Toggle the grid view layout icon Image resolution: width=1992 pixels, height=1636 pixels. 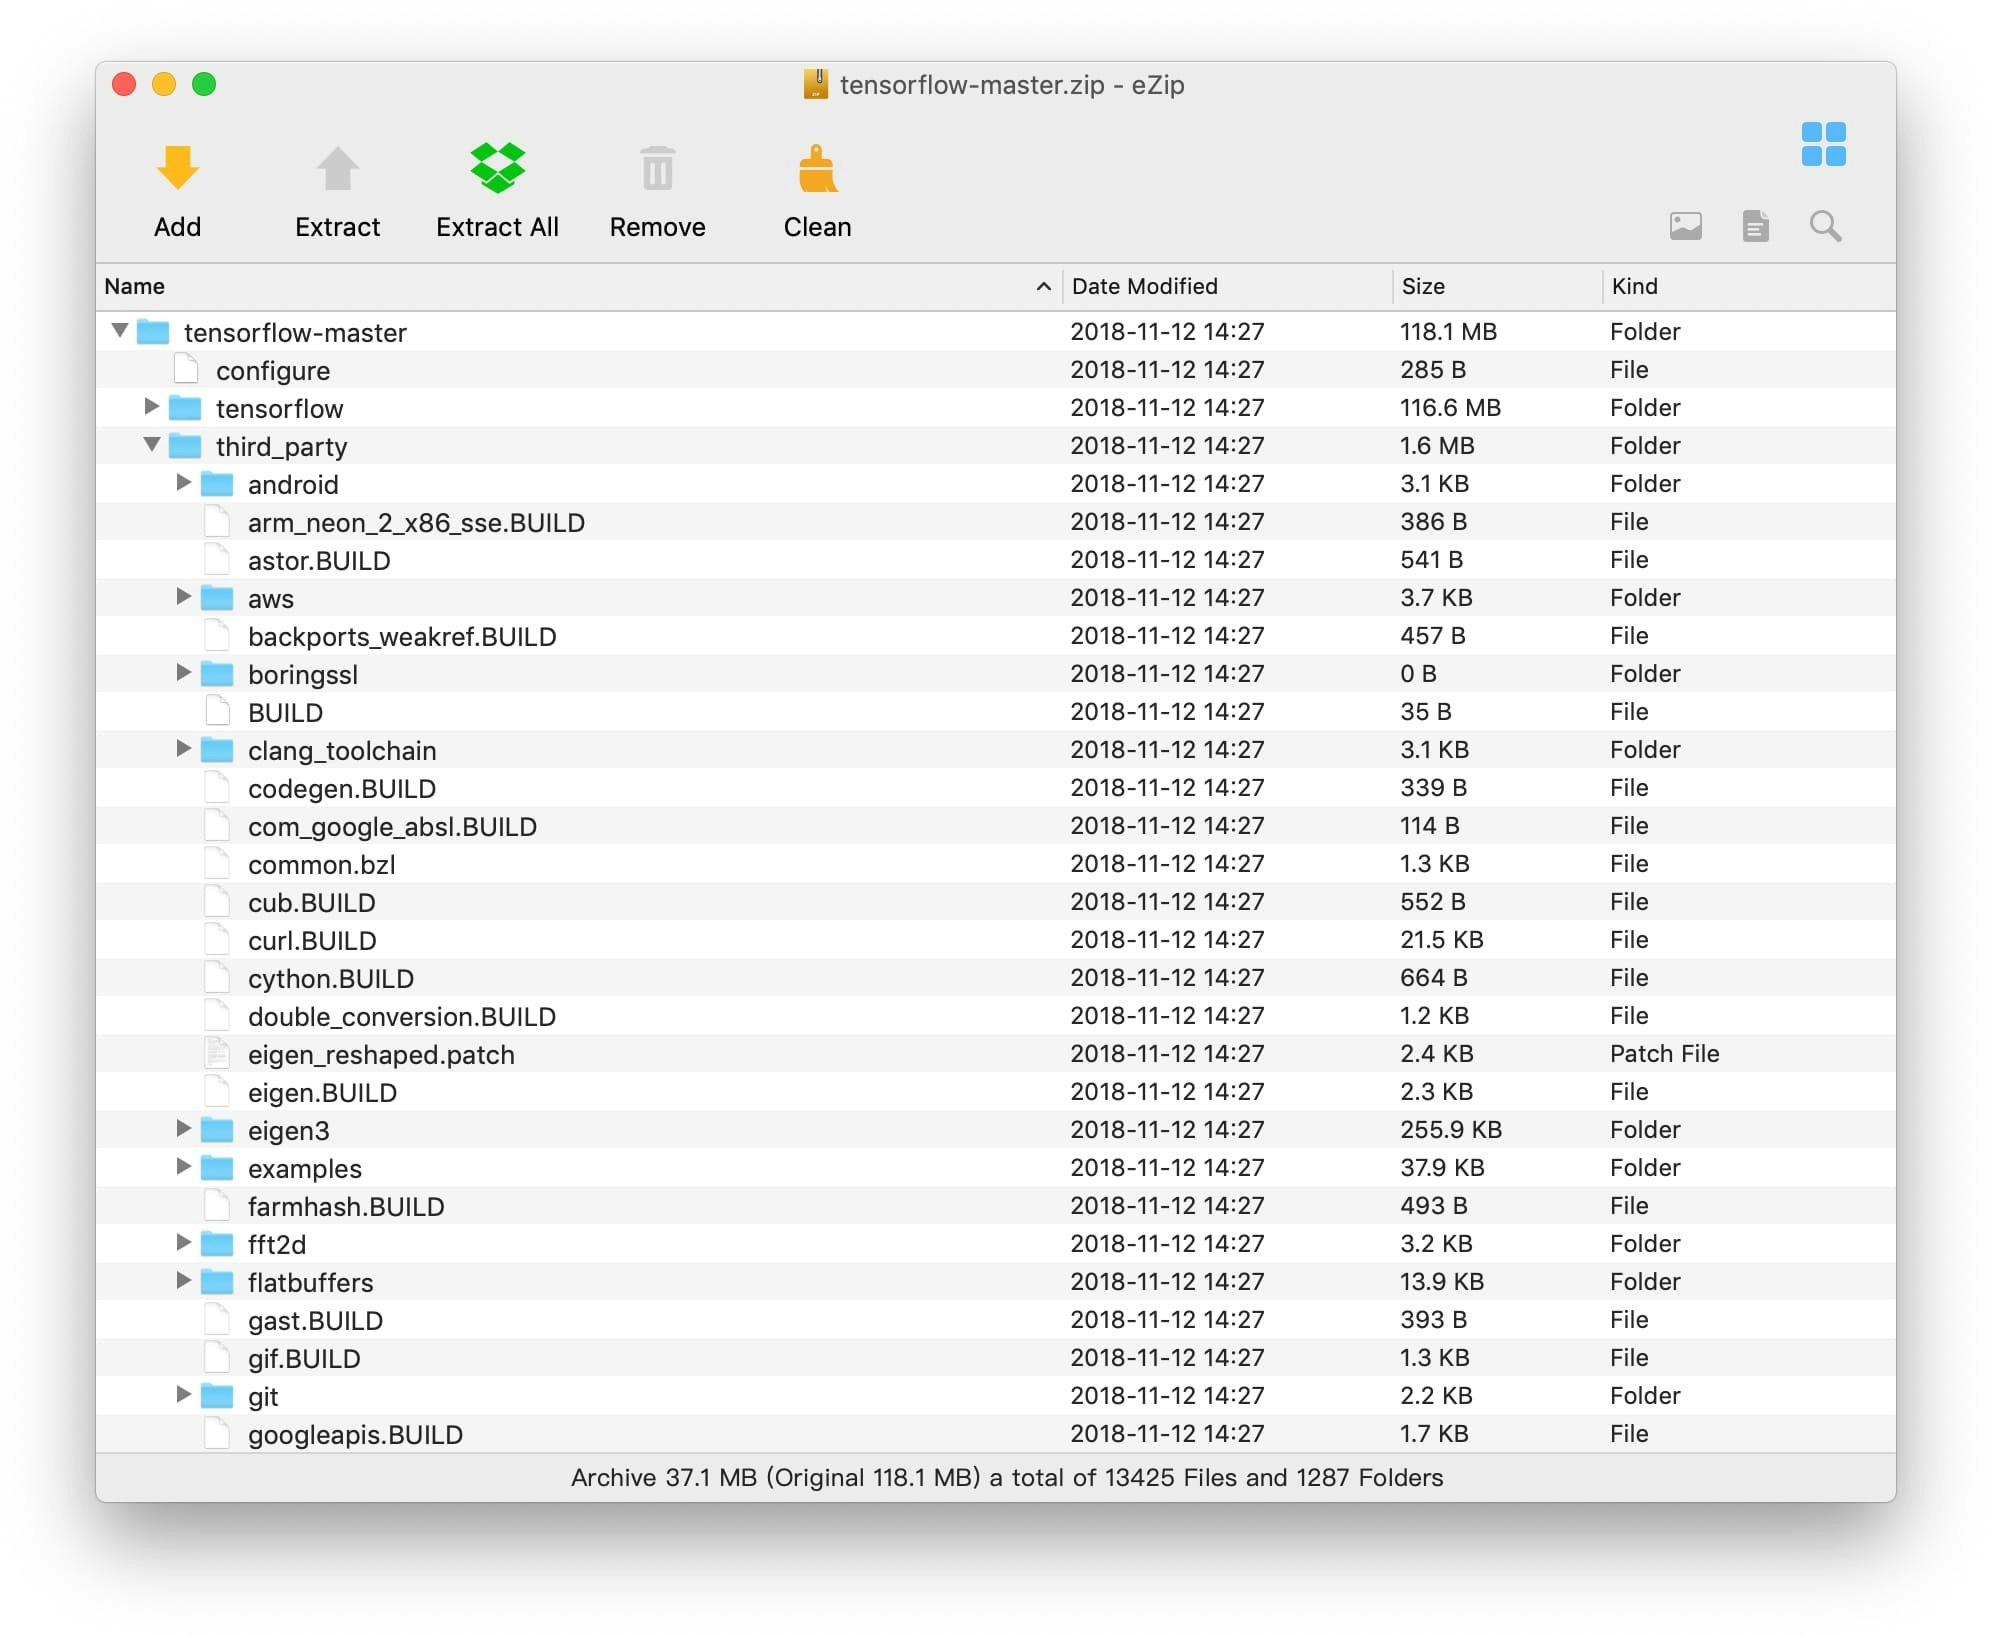tap(1824, 145)
